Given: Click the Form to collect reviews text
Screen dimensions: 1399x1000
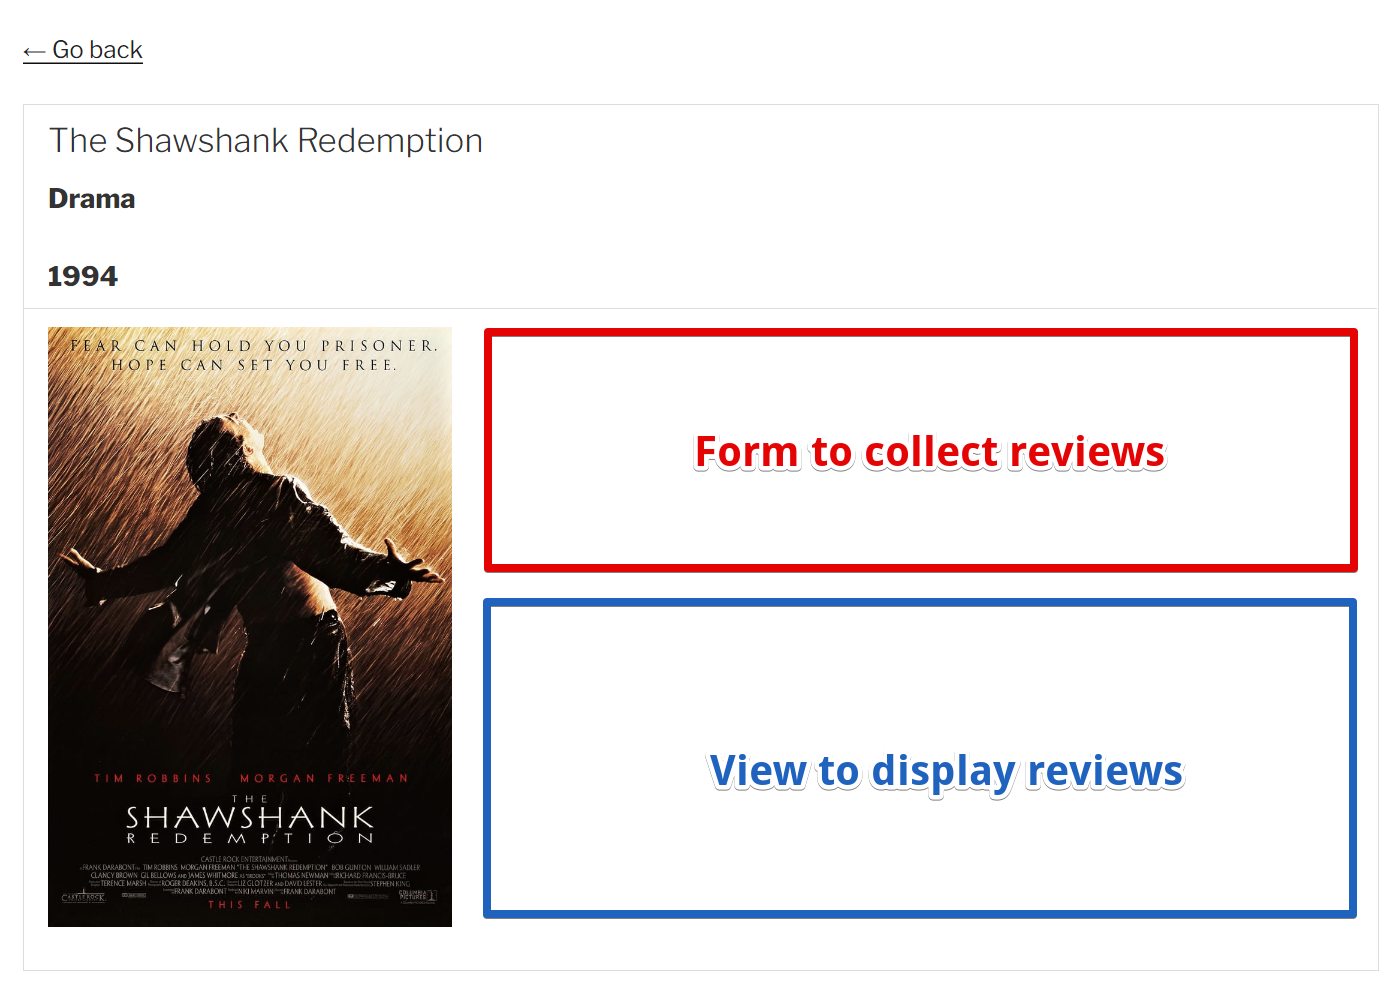Looking at the screenshot, I should [x=930, y=452].
